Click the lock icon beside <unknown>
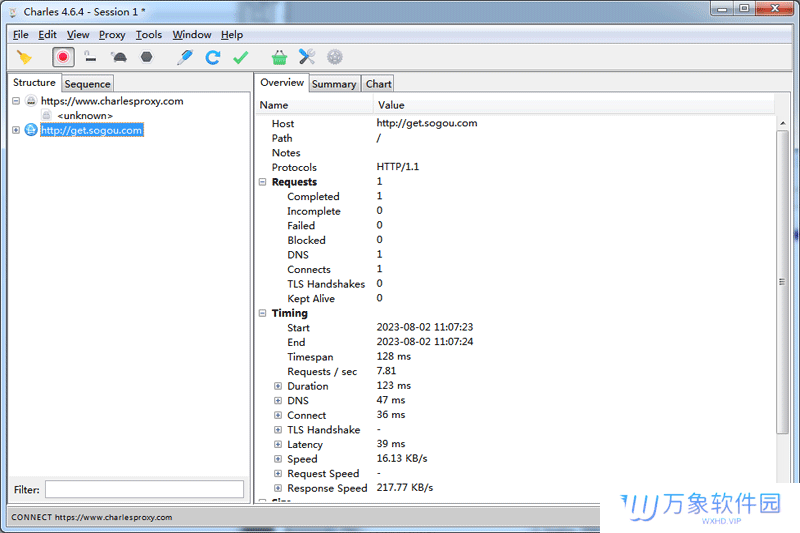Viewport: 800px width, 533px height. pyautogui.click(x=46, y=115)
